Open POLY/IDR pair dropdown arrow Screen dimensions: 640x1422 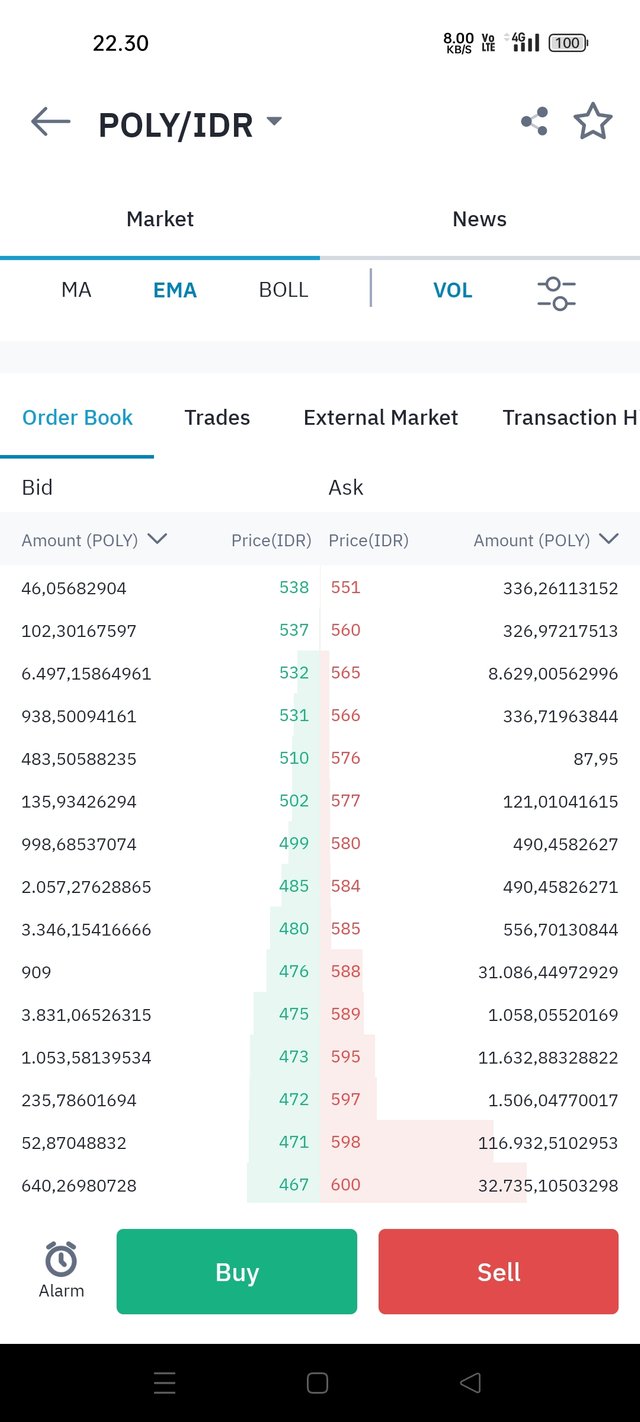(274, 122)
